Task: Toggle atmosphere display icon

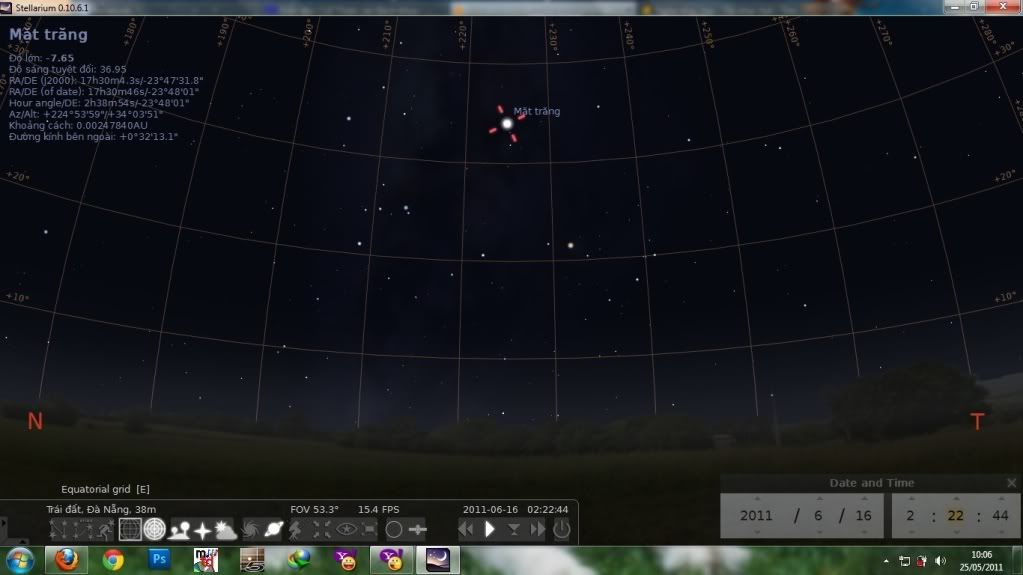Action: (x=226, y=530)
